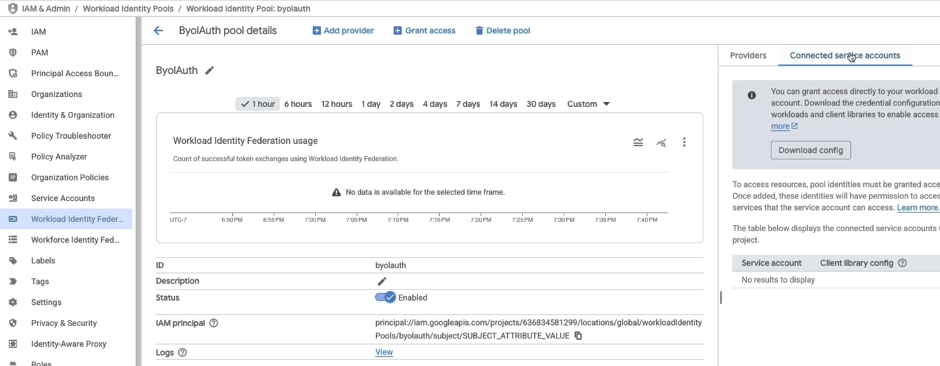The image size is (940, 366).
Task: Sort by Service account column header
Action: (771, 263)
